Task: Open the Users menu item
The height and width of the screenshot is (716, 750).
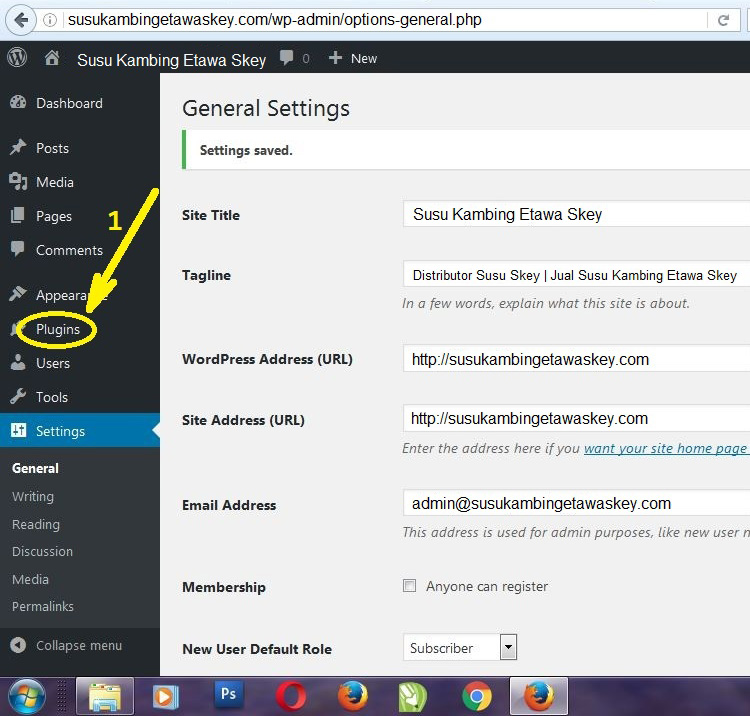Action: point(53,363)
